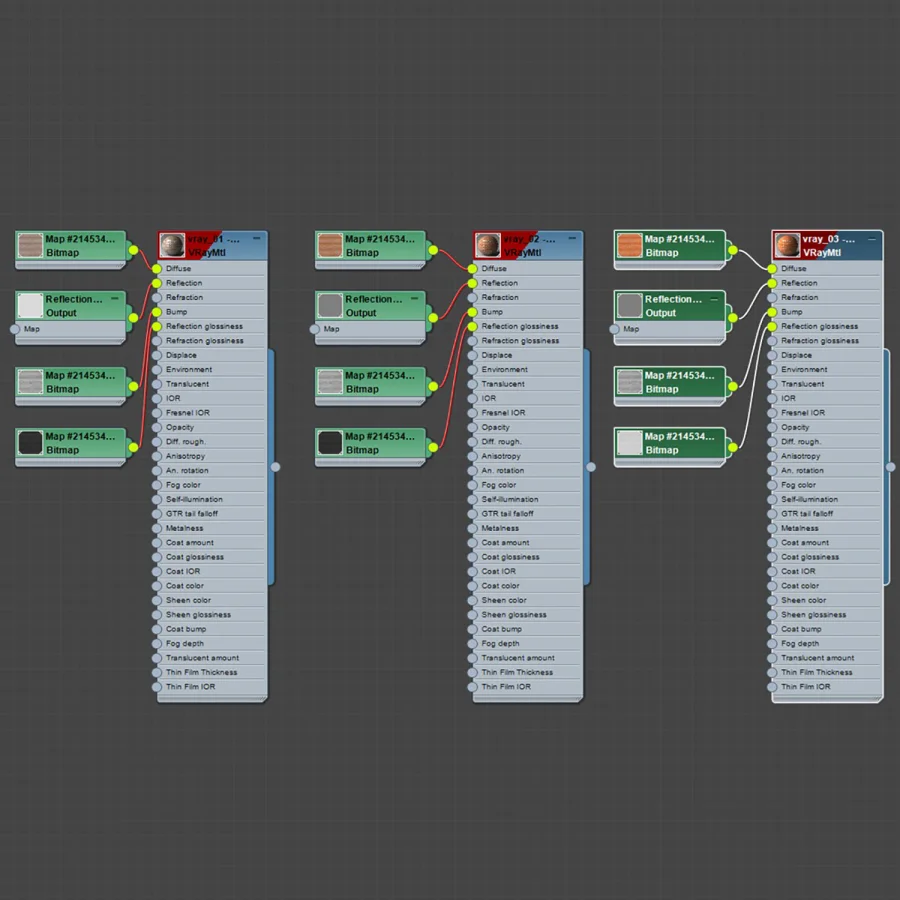The height and width of the screenshot is (900, 900).
Task: Select the white swatch on first Reflection Output
Action: [x=30, y=305]
